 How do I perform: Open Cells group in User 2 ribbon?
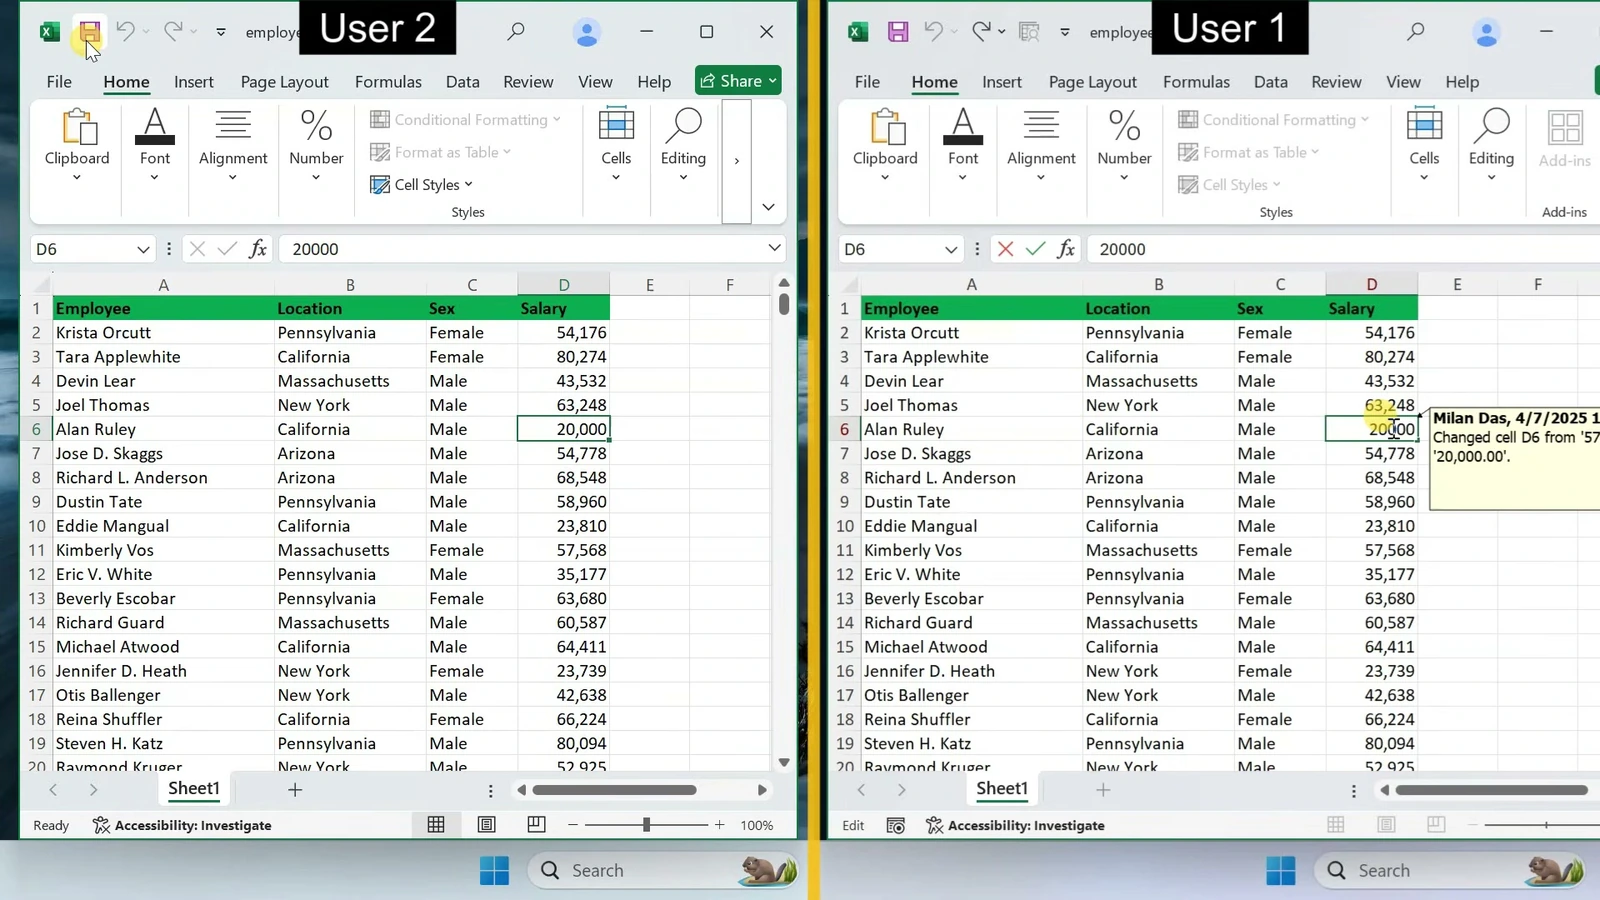click(x=616, y=146)
